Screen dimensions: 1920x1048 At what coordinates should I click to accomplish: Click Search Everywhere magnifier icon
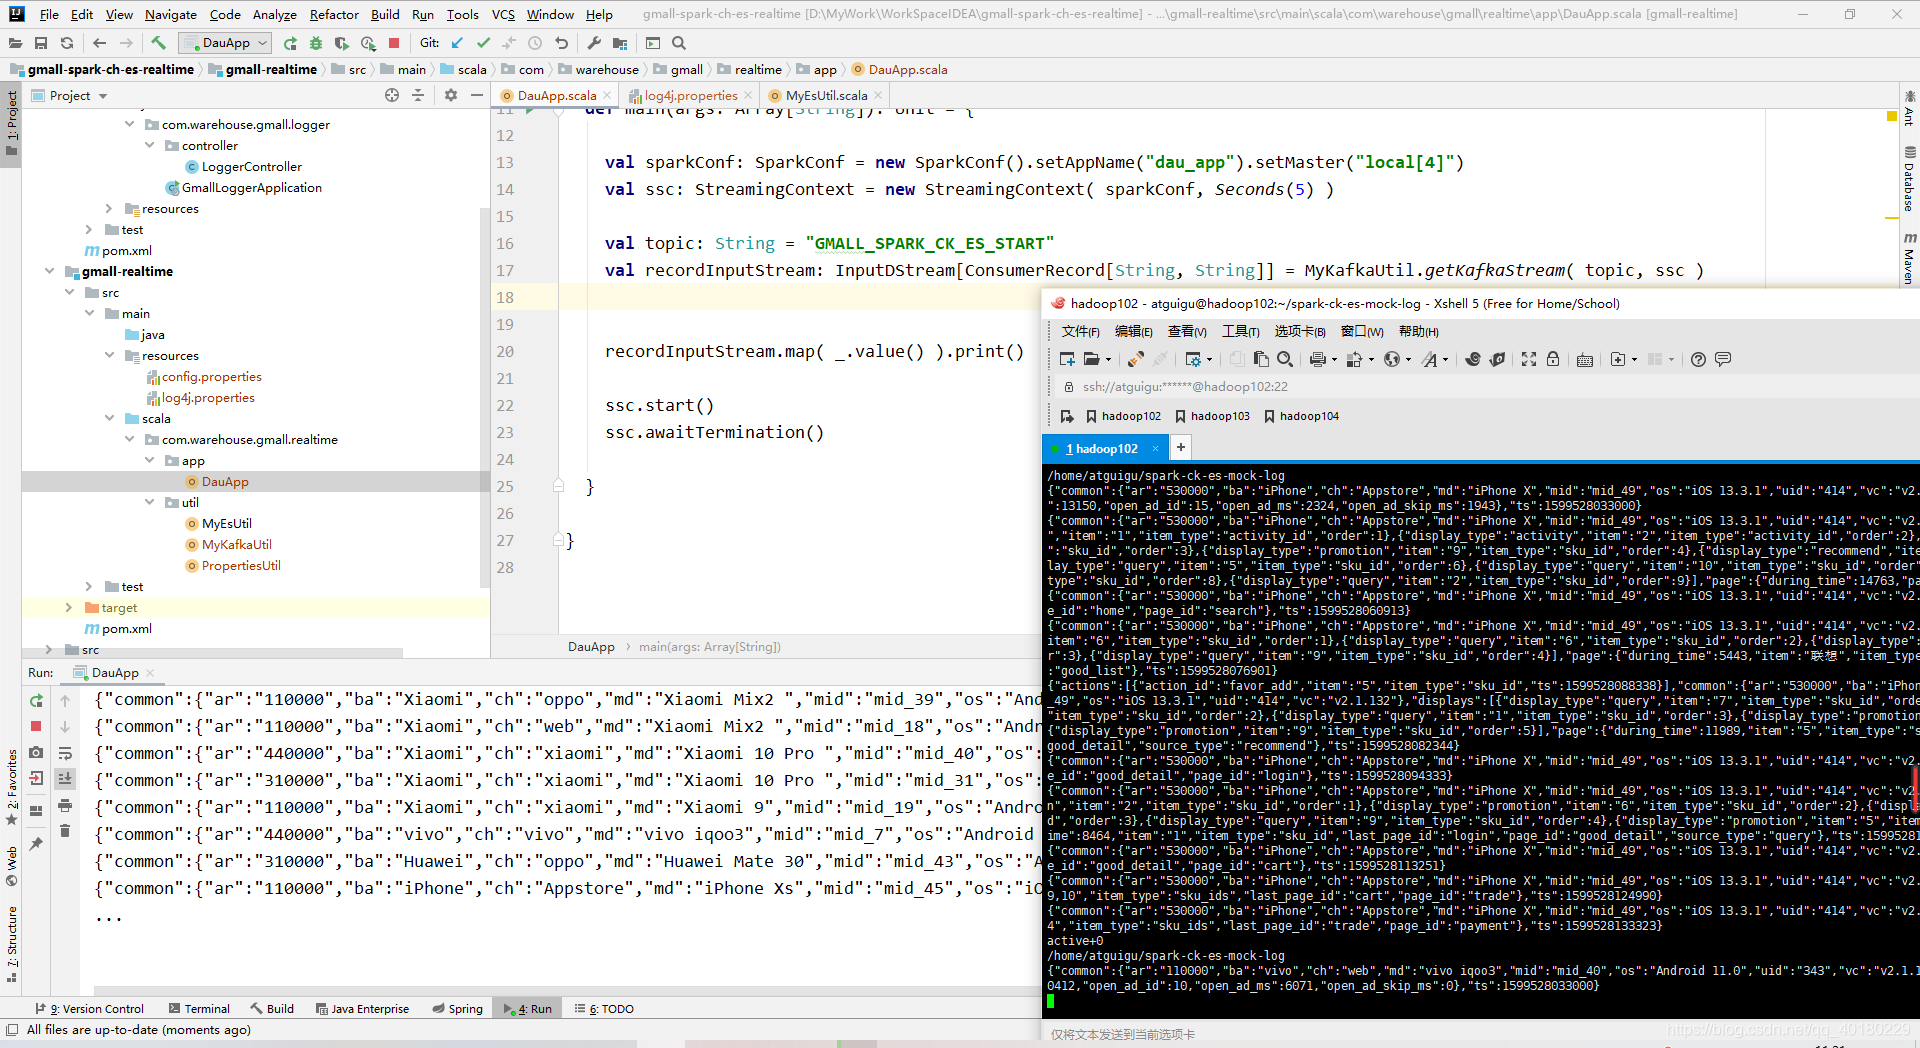tap(679, 43)
